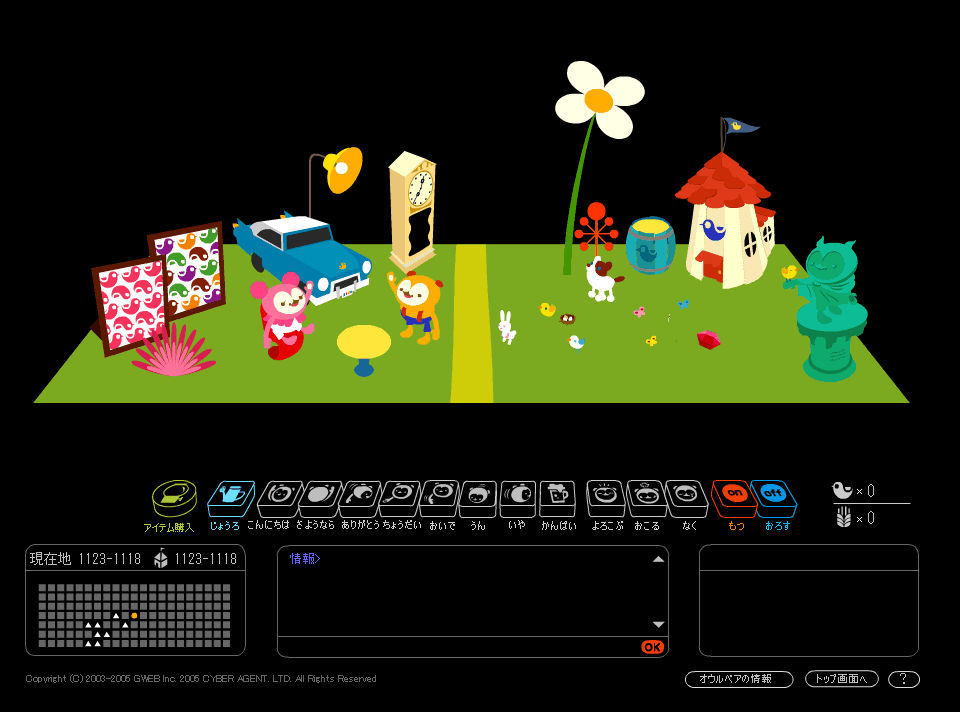Open the ? help button
Image resolution: width=960 pixels, height=712 pixels.
[x=903, y=679]
